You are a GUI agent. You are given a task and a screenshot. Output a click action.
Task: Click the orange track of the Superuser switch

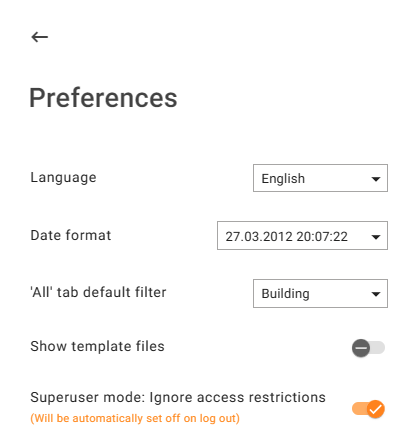click(x=359, y=409)
